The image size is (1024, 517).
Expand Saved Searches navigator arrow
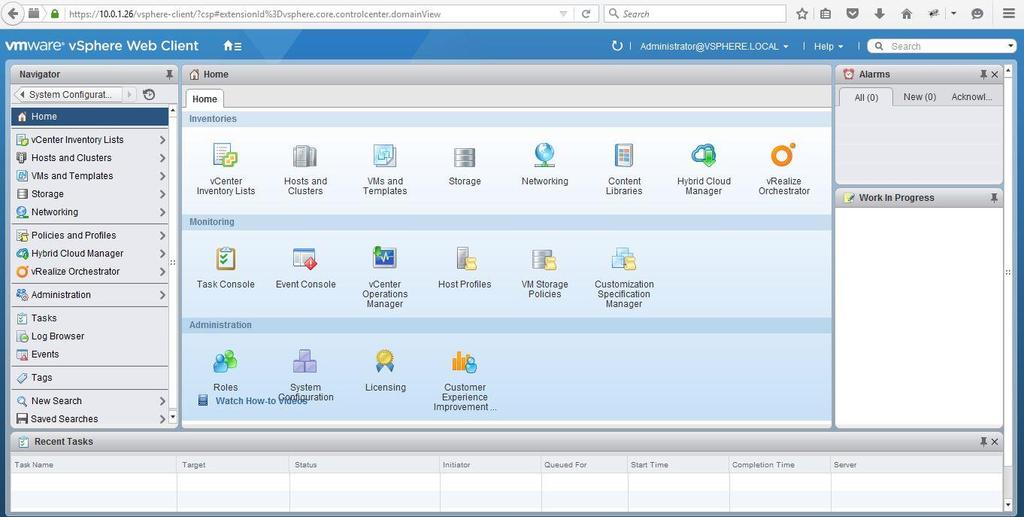click(163, 419)
